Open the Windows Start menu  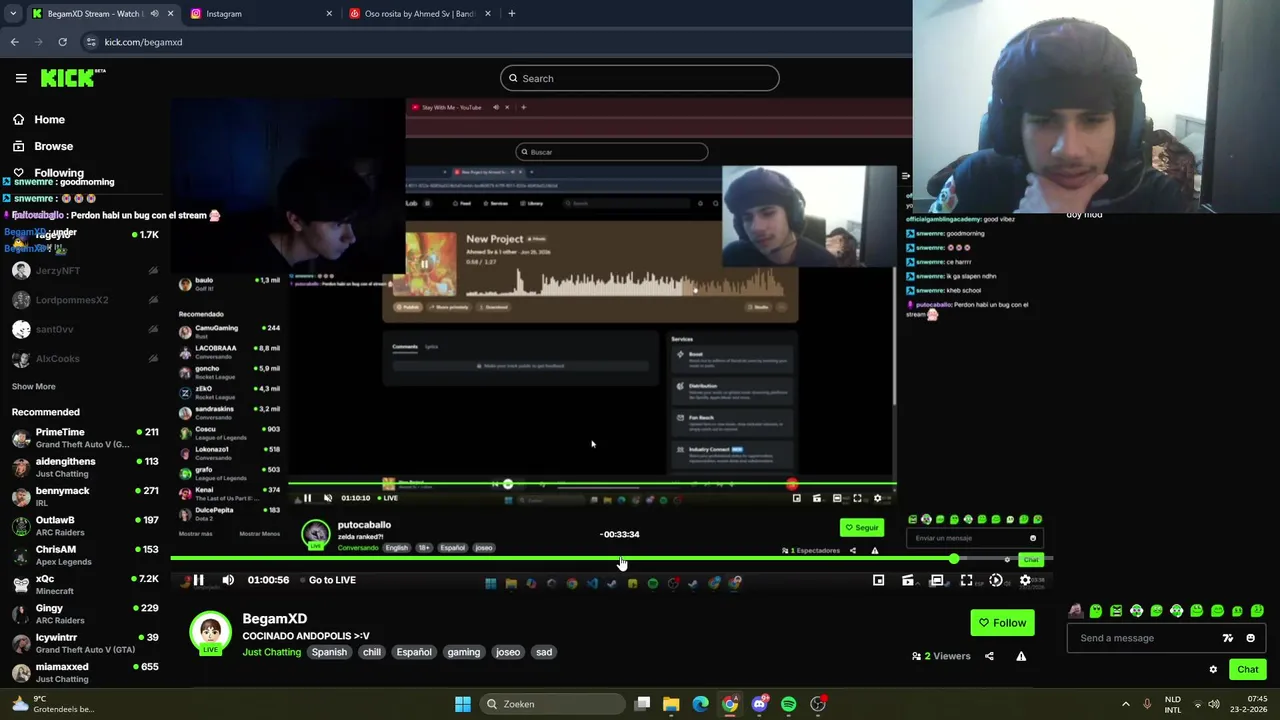[x=463, y=704]
